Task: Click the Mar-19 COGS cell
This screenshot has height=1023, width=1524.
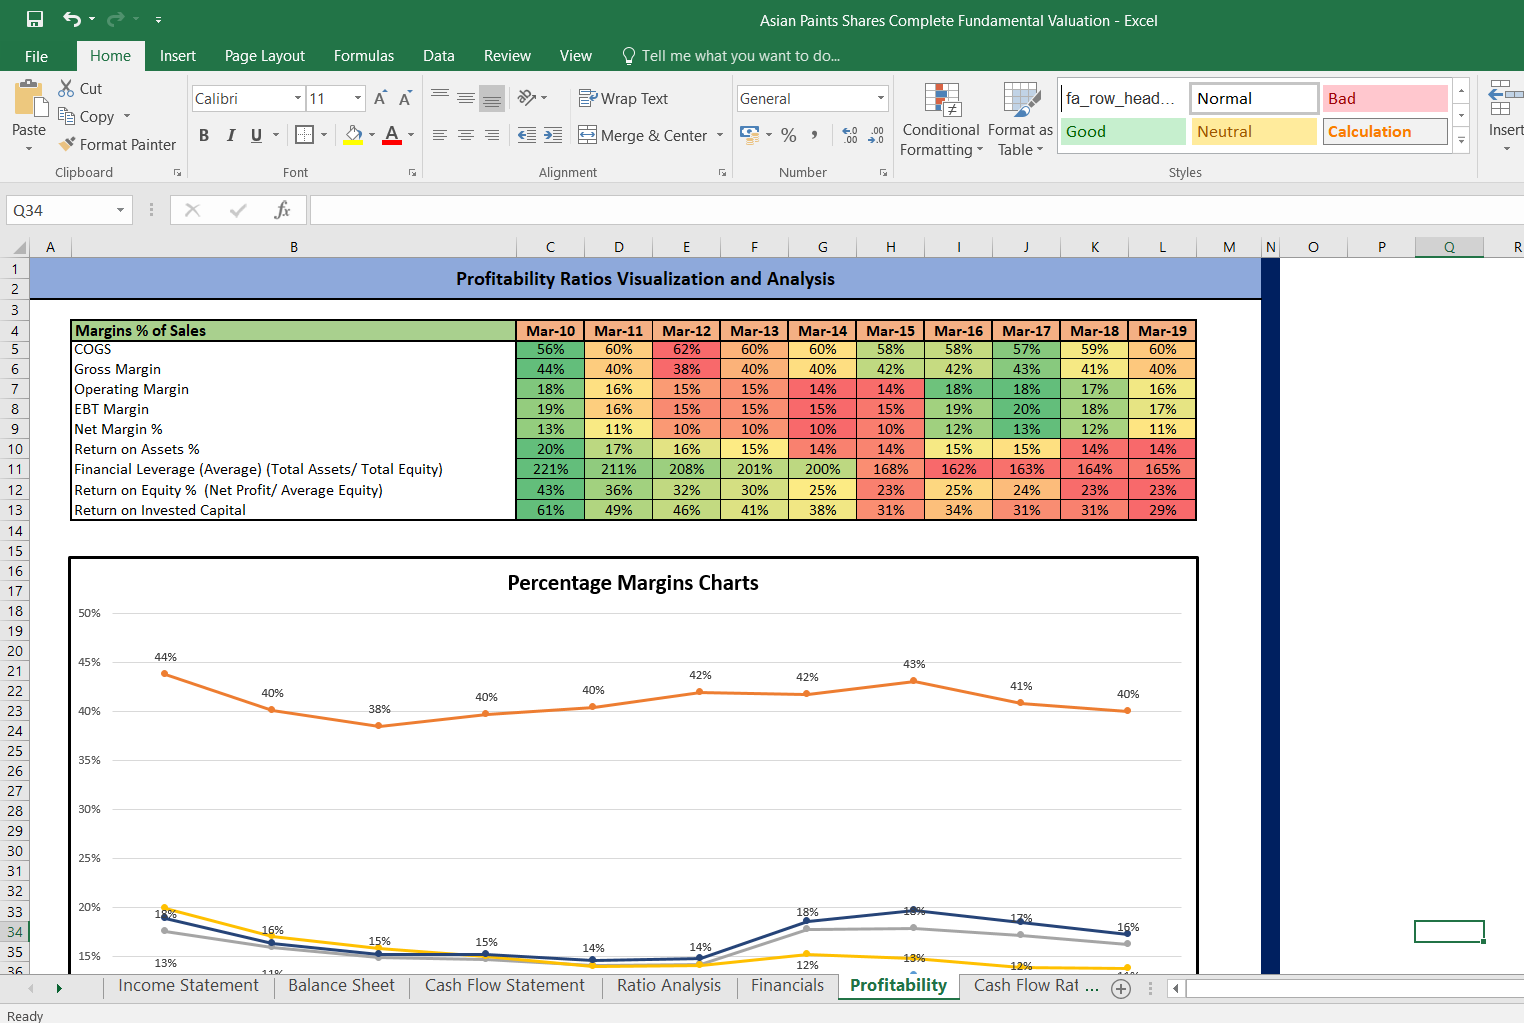Action: [x=1162, y=350]
